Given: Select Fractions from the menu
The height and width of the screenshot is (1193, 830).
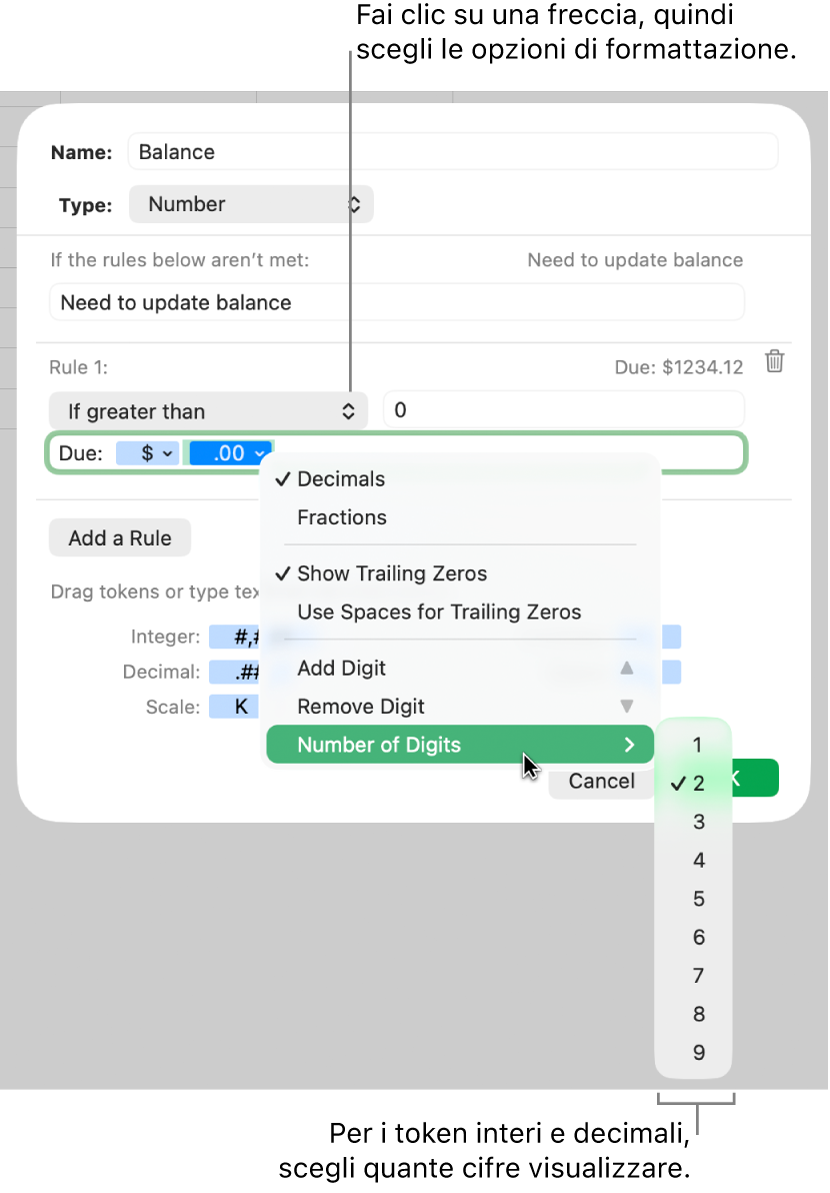Looking at the screenshot, I should pyautogui.click(x=340, y=517).
